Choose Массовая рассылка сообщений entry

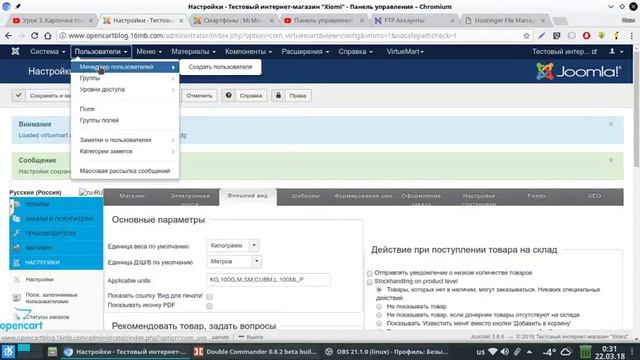pyautogui.click(x=125, y=171)
